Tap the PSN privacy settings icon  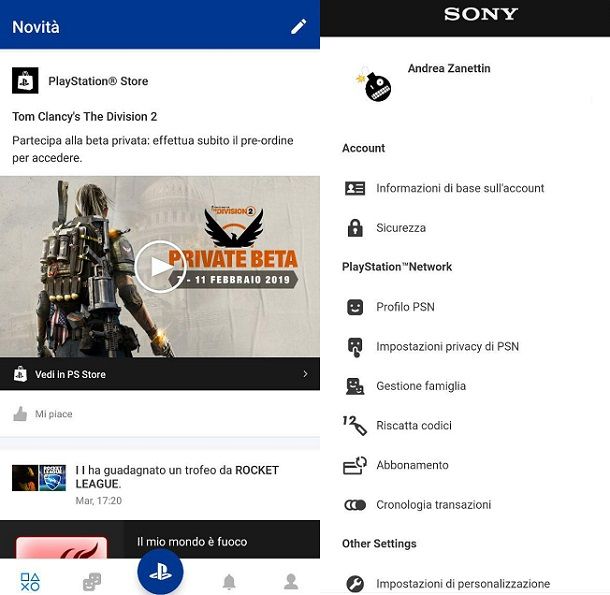355,347
